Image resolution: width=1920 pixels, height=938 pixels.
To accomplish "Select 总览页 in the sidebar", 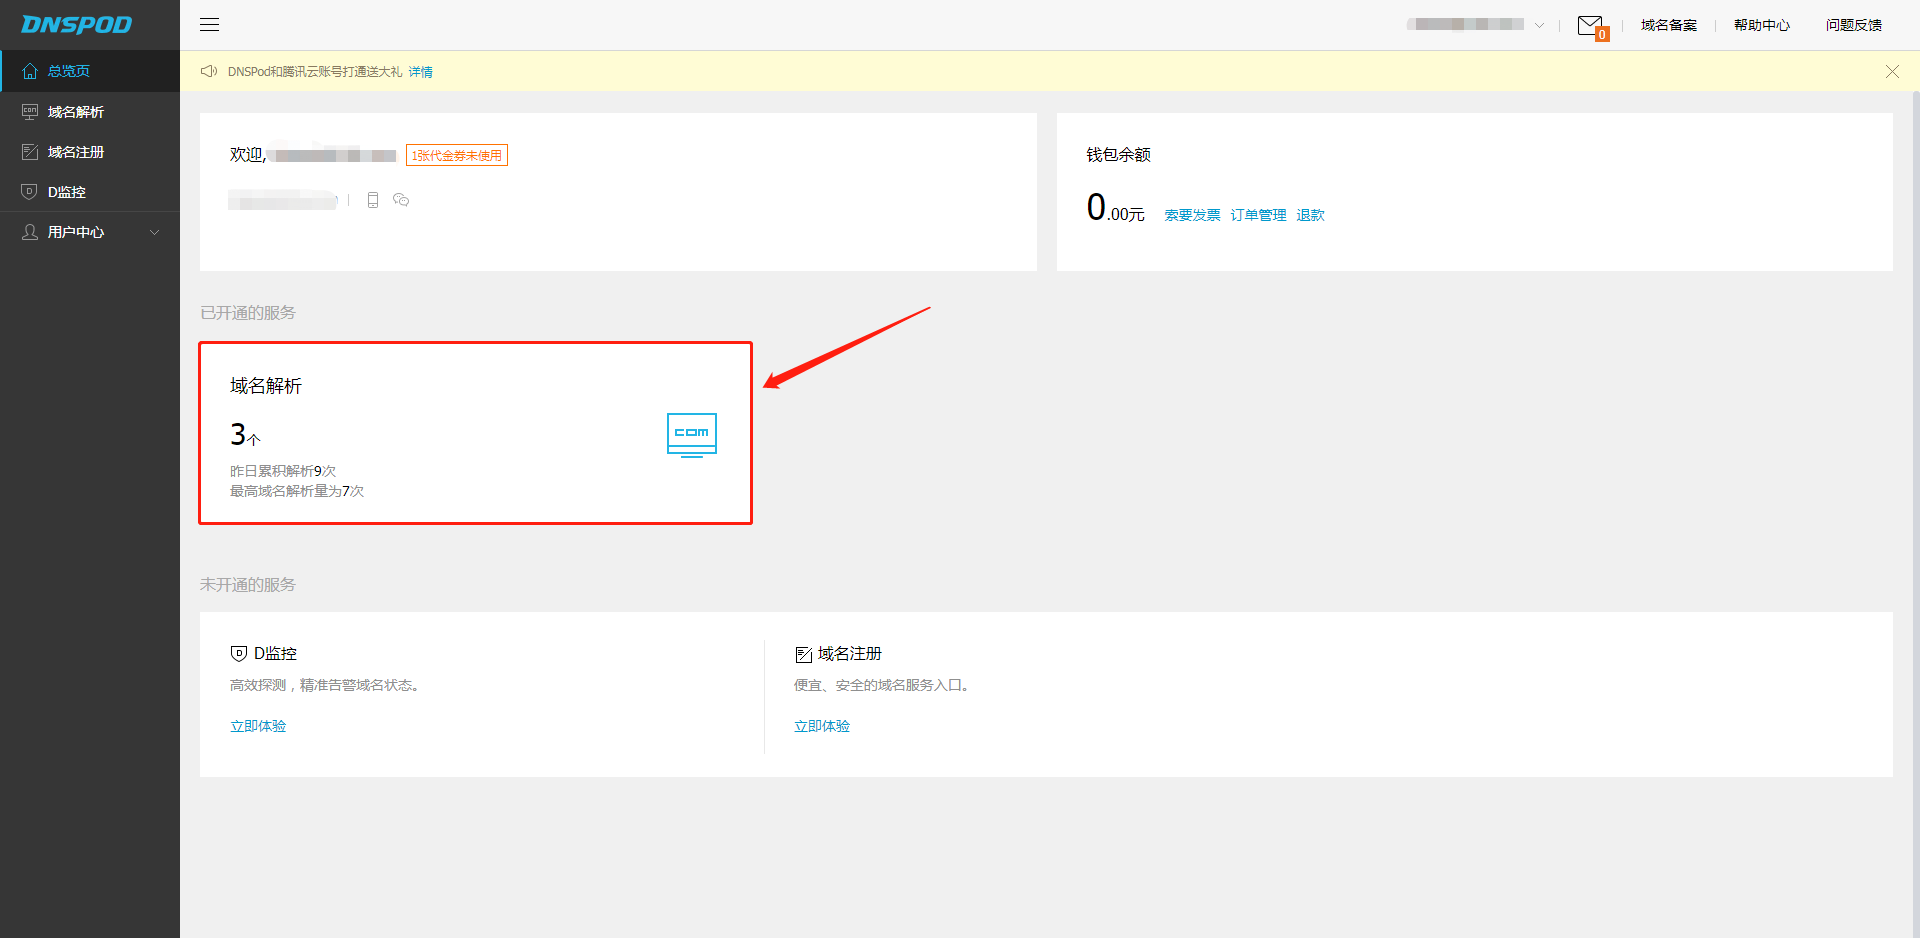I will 69,72.
